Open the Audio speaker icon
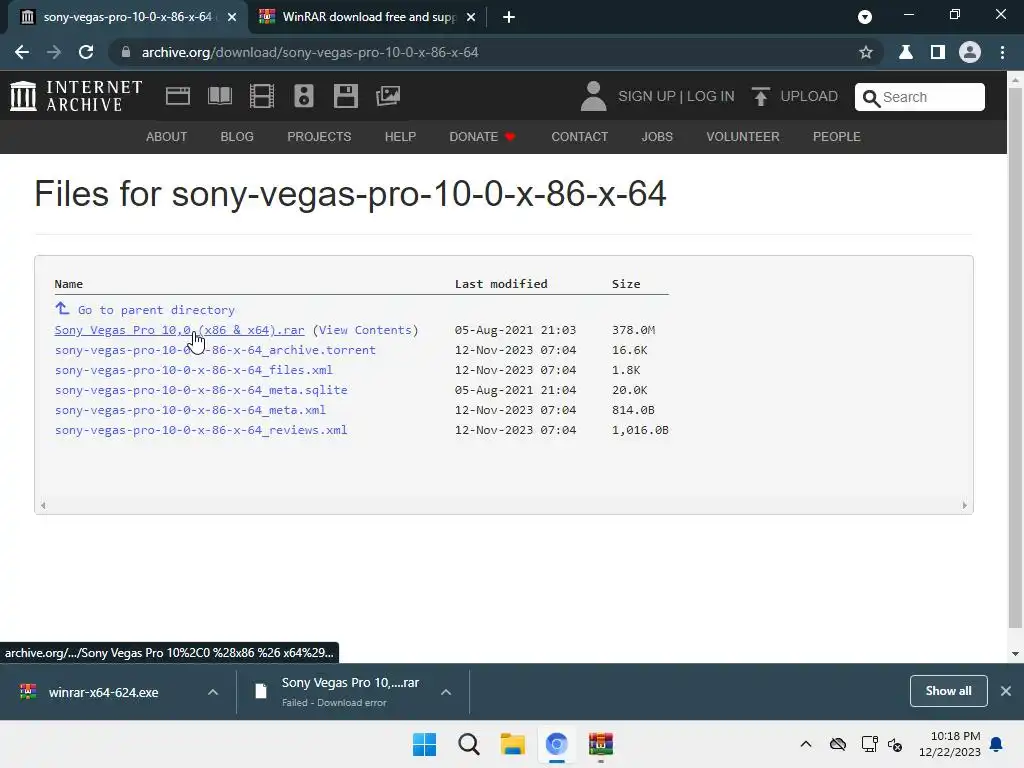This screenshot has height=768, width=1024. click(304, 96)
